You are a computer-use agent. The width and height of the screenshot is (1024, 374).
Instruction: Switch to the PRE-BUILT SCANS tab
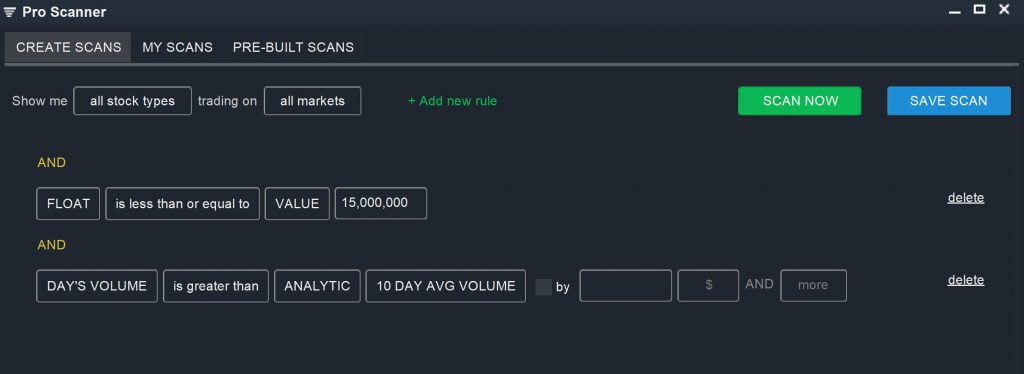coord(293,48)
